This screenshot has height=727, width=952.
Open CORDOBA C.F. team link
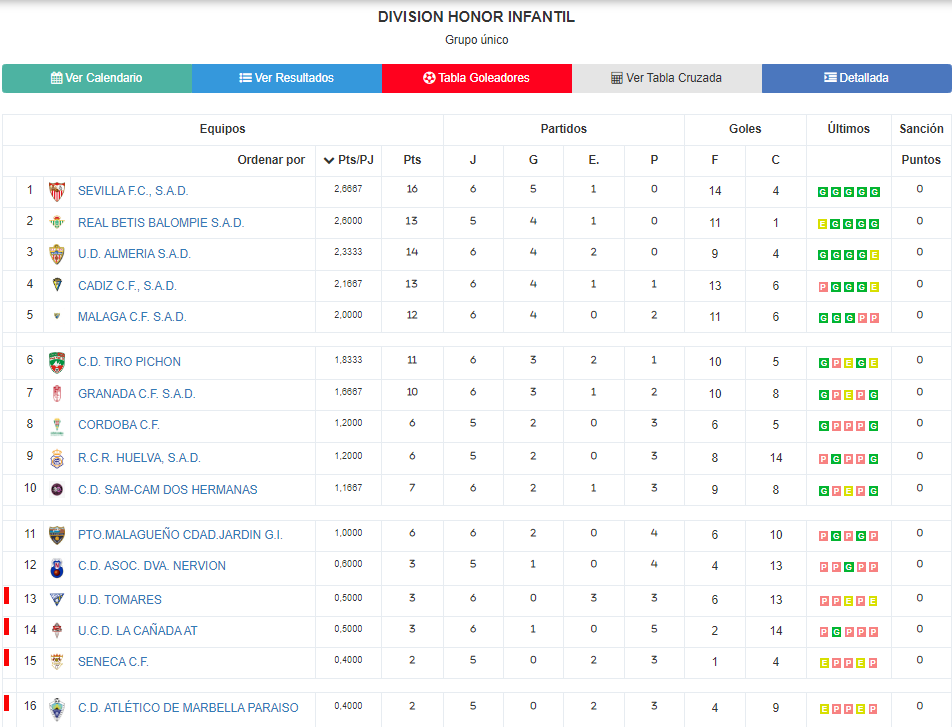pyautogui.click(x=118, y=425)
